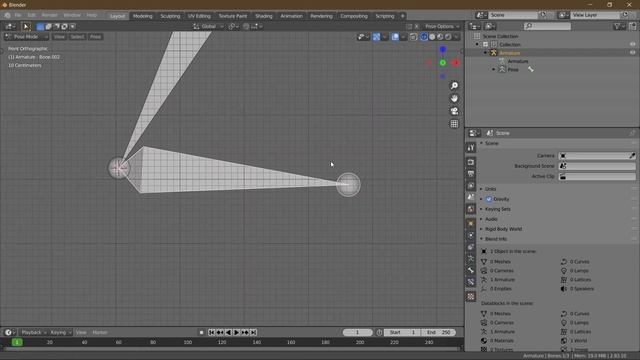
Task: Enable solid viewport shading
Action: pos(432,37)
